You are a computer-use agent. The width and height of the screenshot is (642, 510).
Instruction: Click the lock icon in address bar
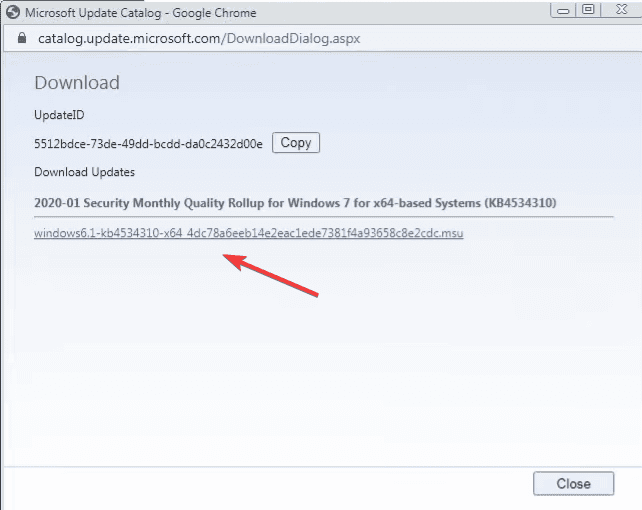tap(22, 38)
